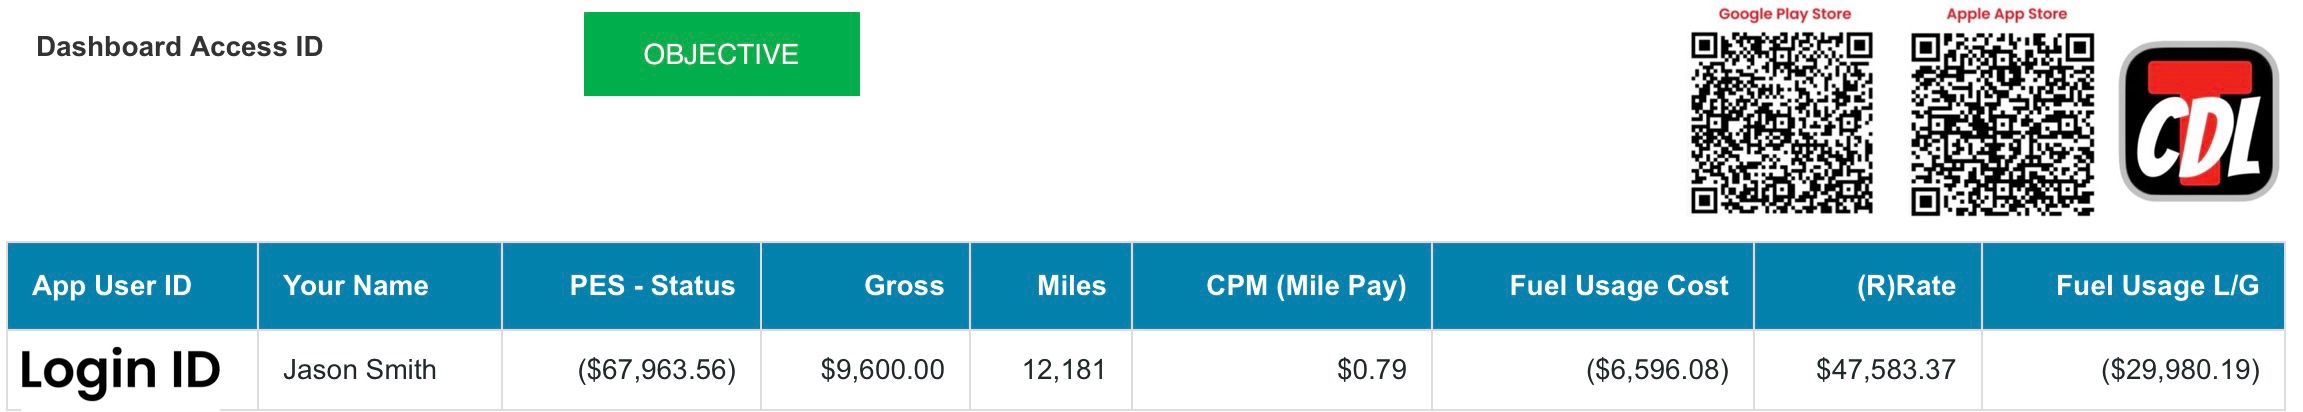This screenshot has width=2303, height=412.
Task: Select the Jason Smith name cell
Action: click(x=359, y=370)
